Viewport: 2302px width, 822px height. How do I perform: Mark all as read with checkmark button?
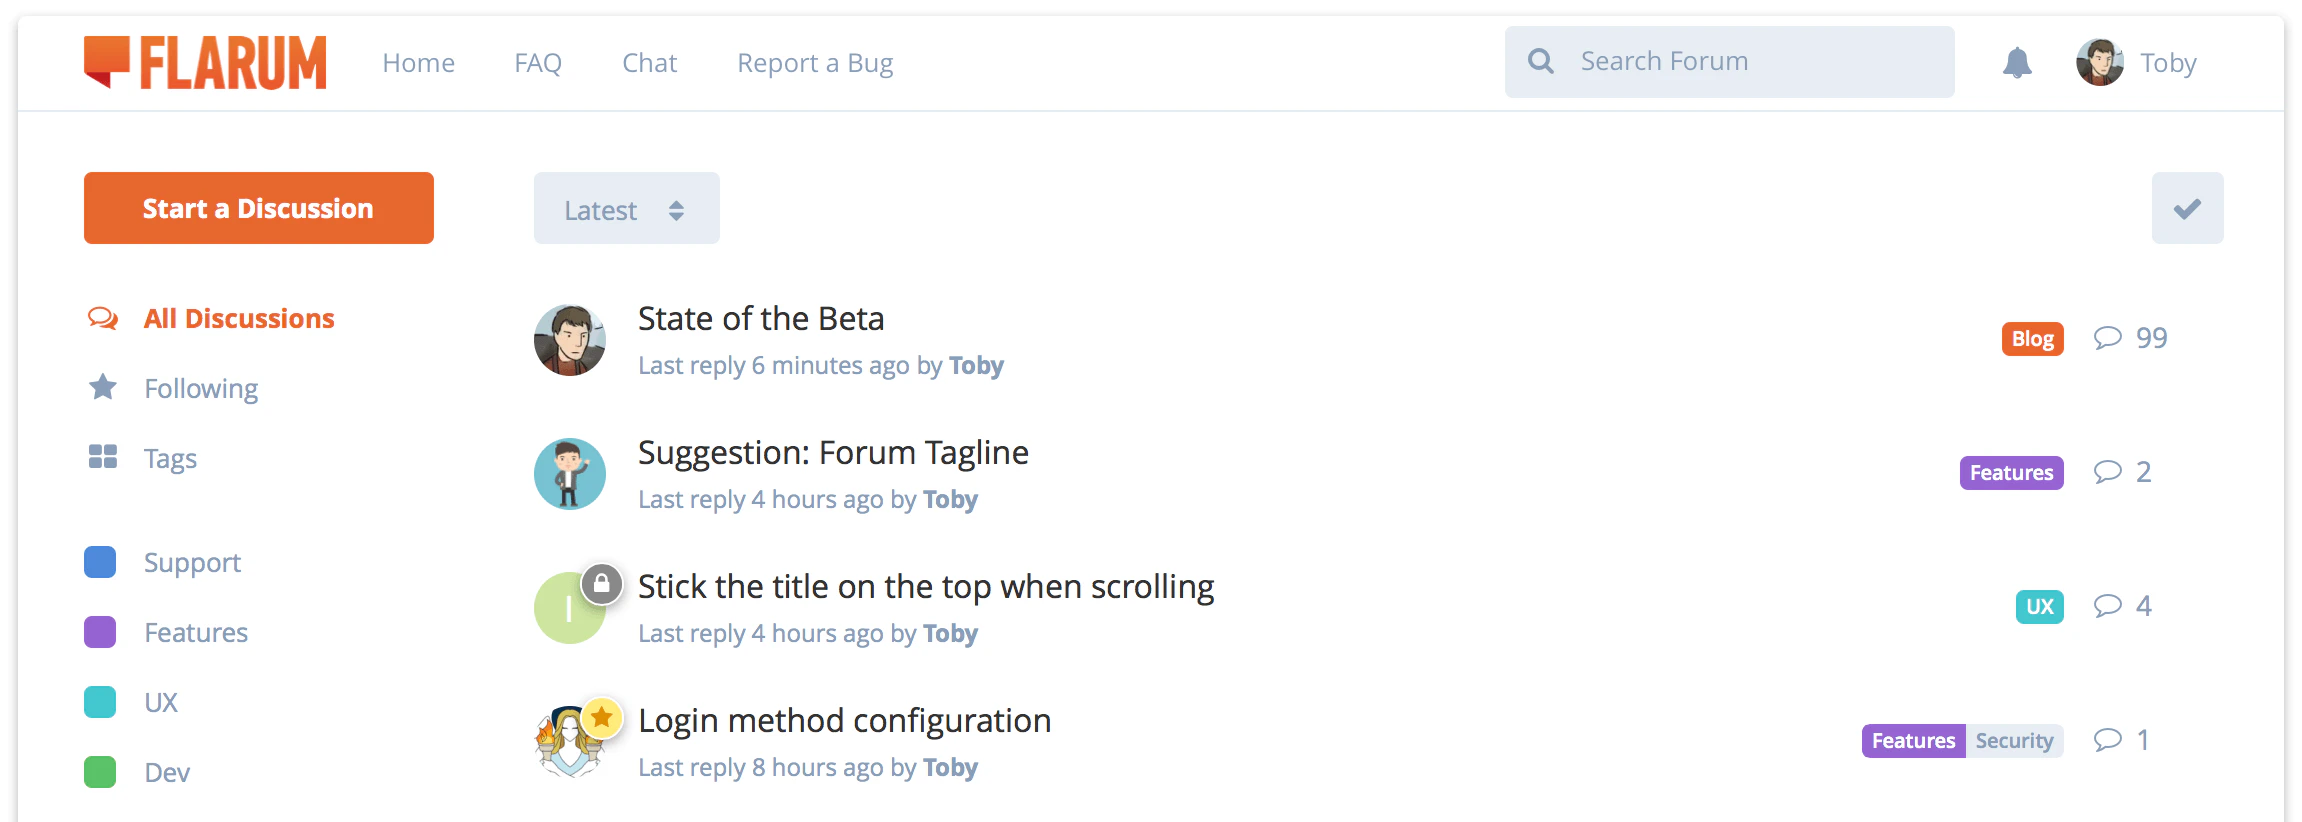coord(2187,208)
